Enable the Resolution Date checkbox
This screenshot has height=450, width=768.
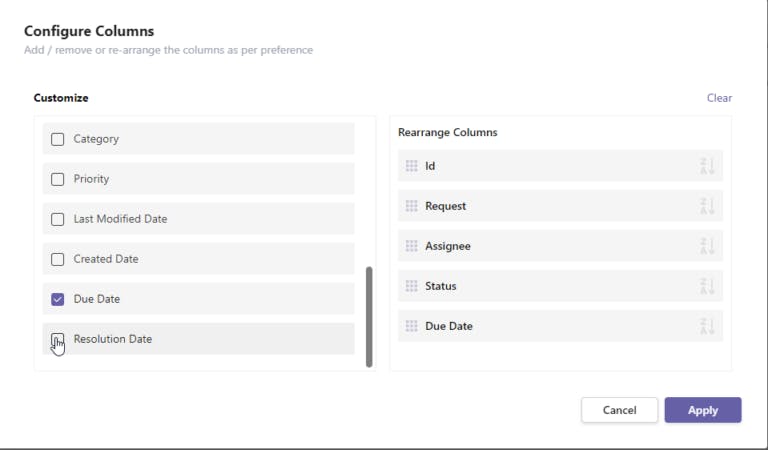tap(58, 339)
